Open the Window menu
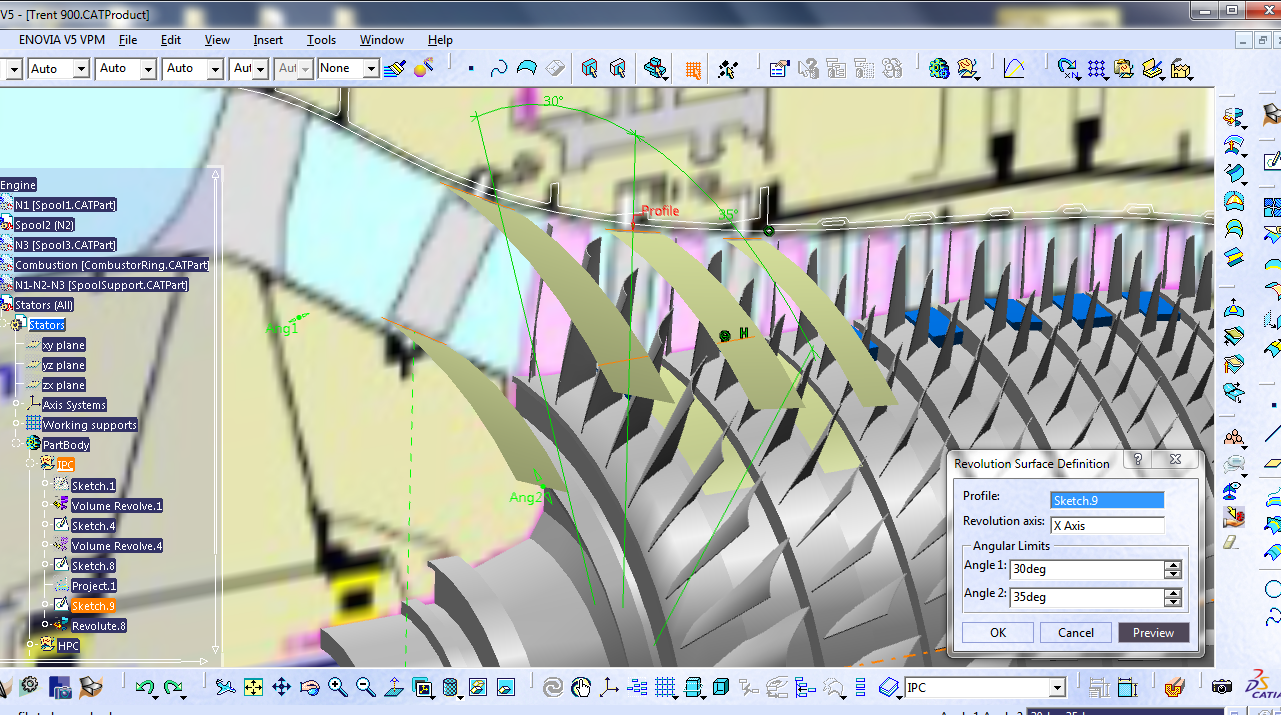 pos(382,40)
